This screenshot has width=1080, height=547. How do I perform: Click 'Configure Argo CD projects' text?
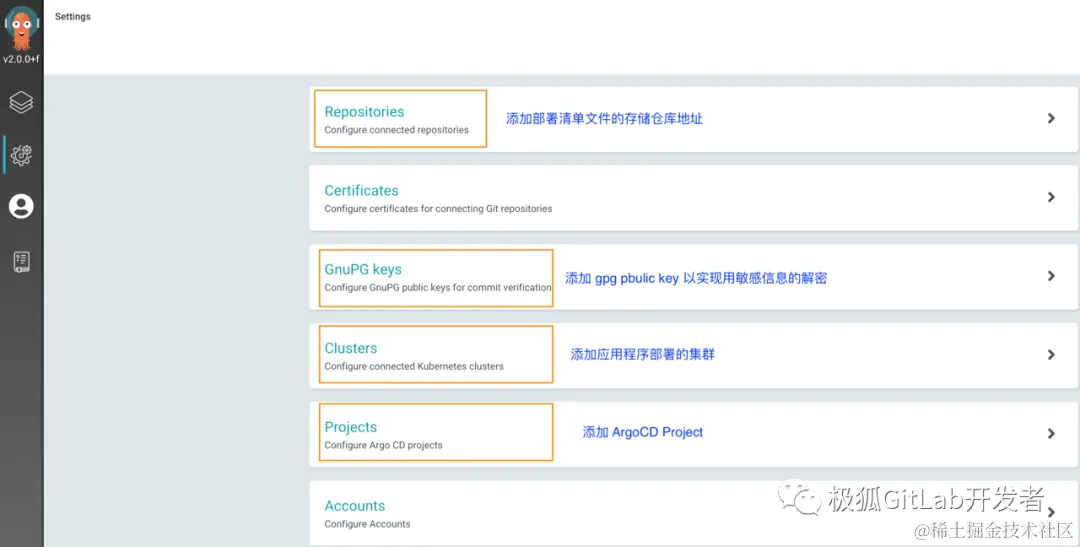pyautogui.click(x=384, y=445)
